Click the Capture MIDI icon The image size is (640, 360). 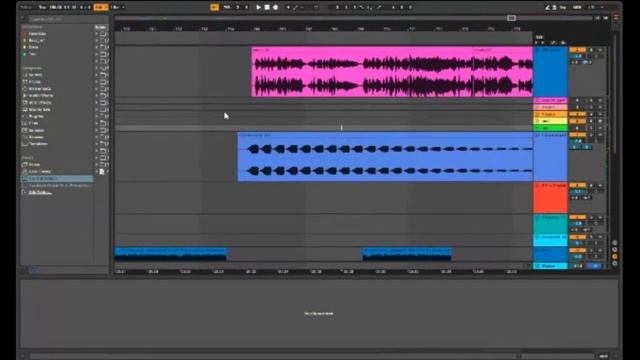pos(316,7)
